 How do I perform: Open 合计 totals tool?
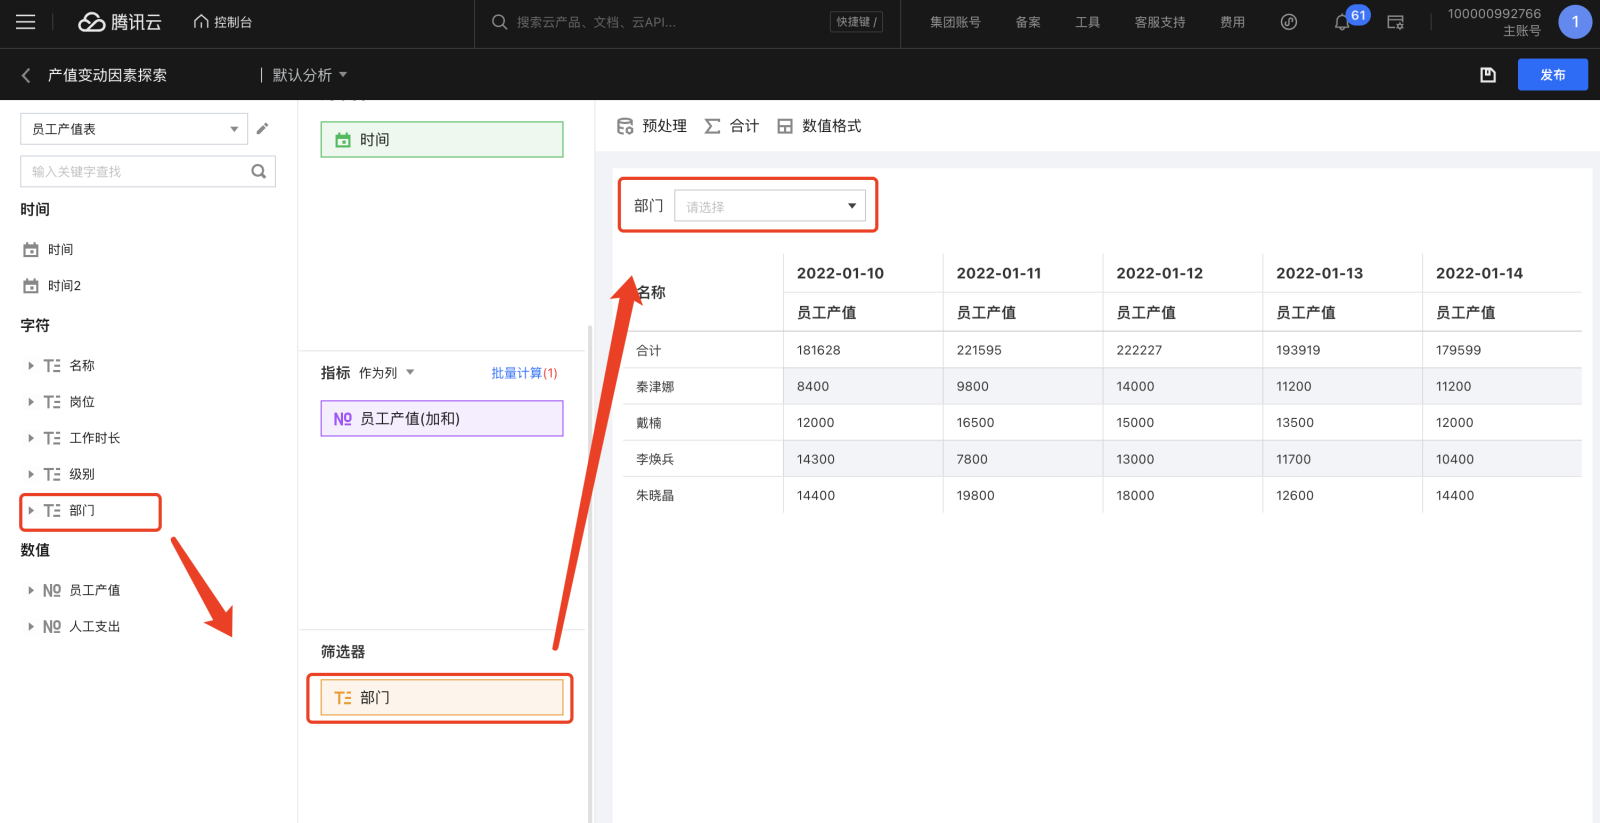point(732,126)
